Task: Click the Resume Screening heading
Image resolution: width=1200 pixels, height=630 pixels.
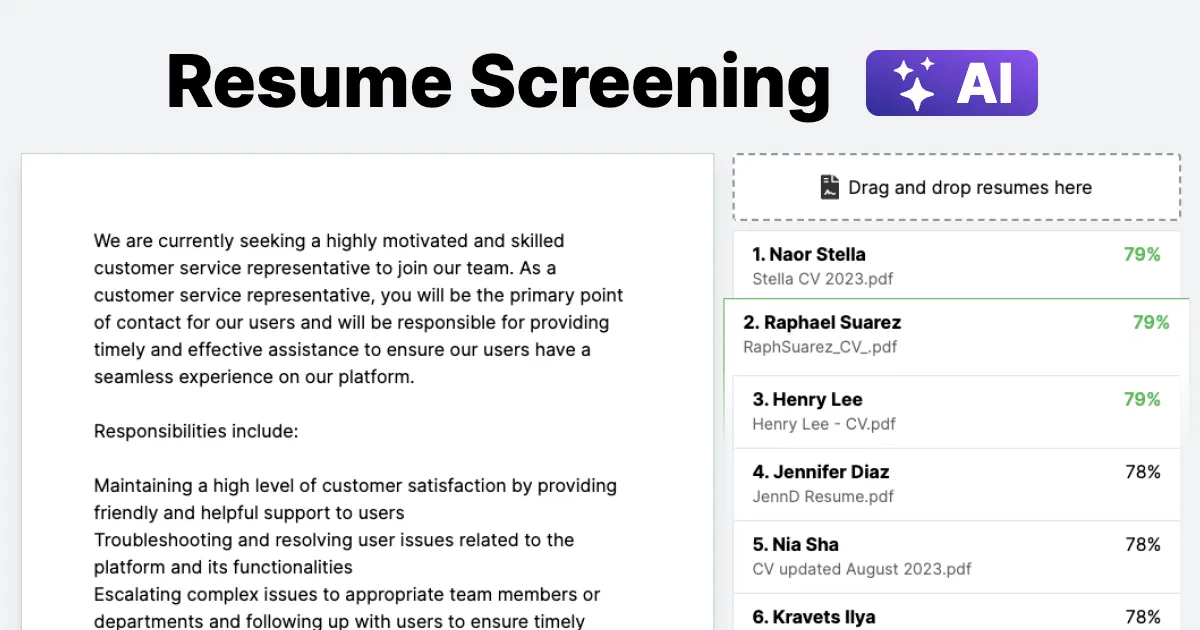Action: [x=498, y=83]
